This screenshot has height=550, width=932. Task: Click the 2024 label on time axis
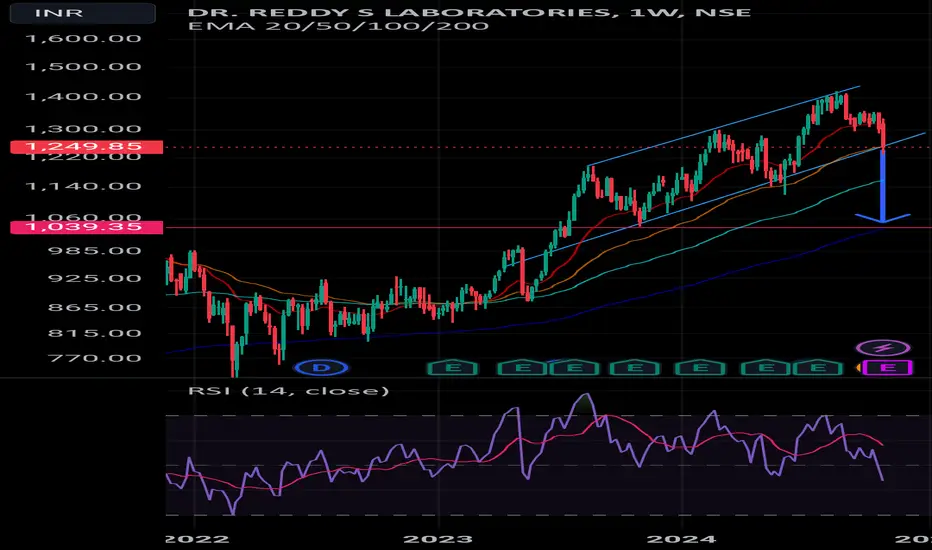[x=681, y=539]
